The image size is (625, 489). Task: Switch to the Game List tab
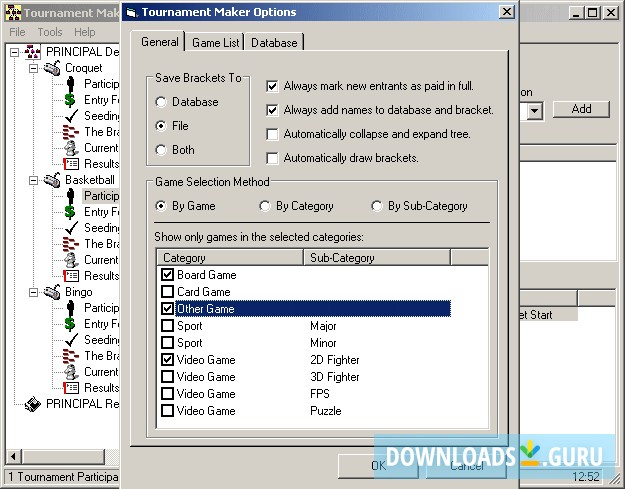(x=216, y=43)
